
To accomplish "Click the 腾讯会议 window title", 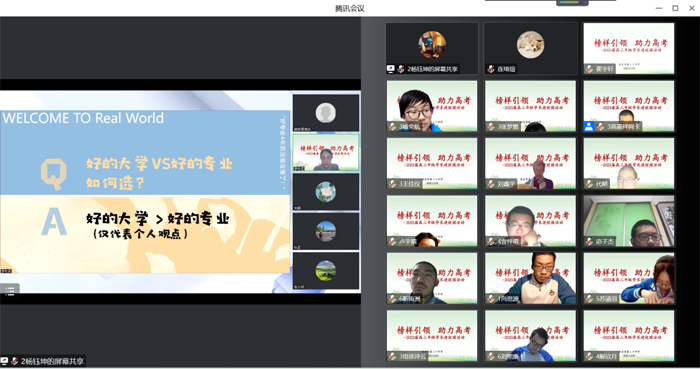I will [x=350, y=8].
